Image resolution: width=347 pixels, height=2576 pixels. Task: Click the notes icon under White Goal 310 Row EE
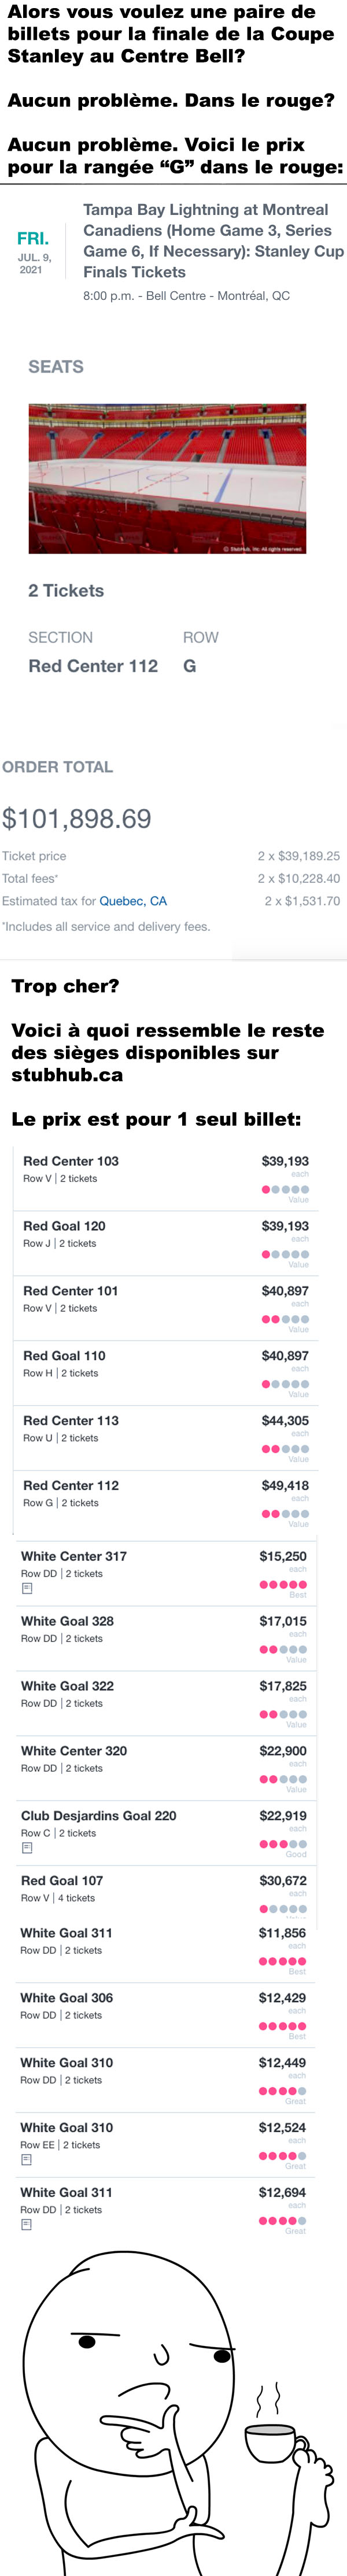[26, 2160]
